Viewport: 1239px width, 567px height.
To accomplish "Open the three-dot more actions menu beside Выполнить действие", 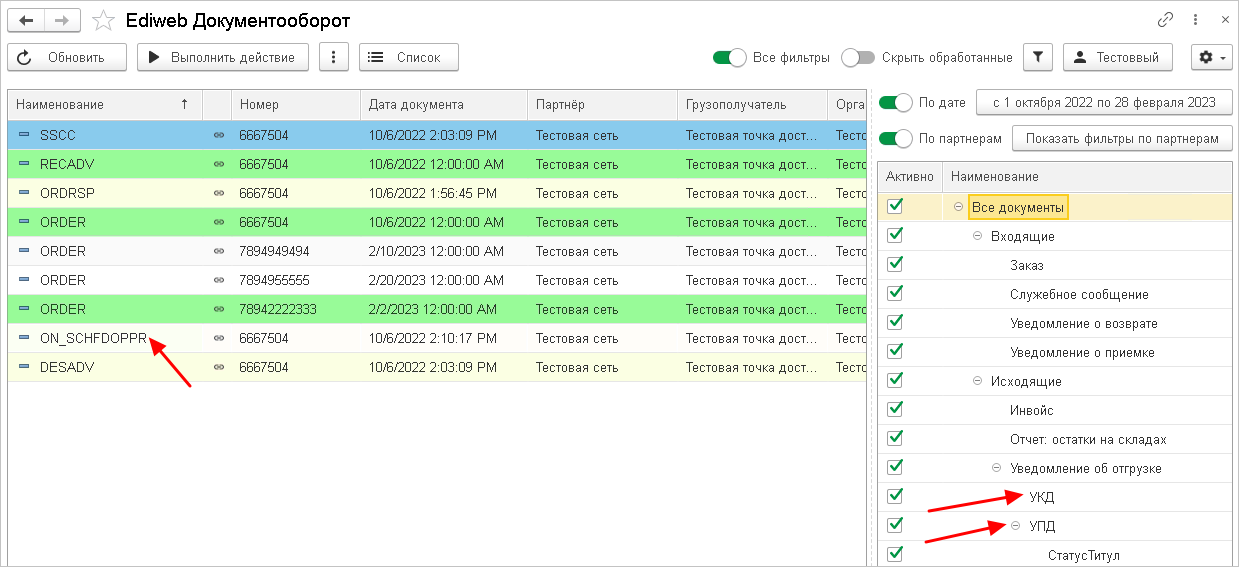I will [333, 58].
